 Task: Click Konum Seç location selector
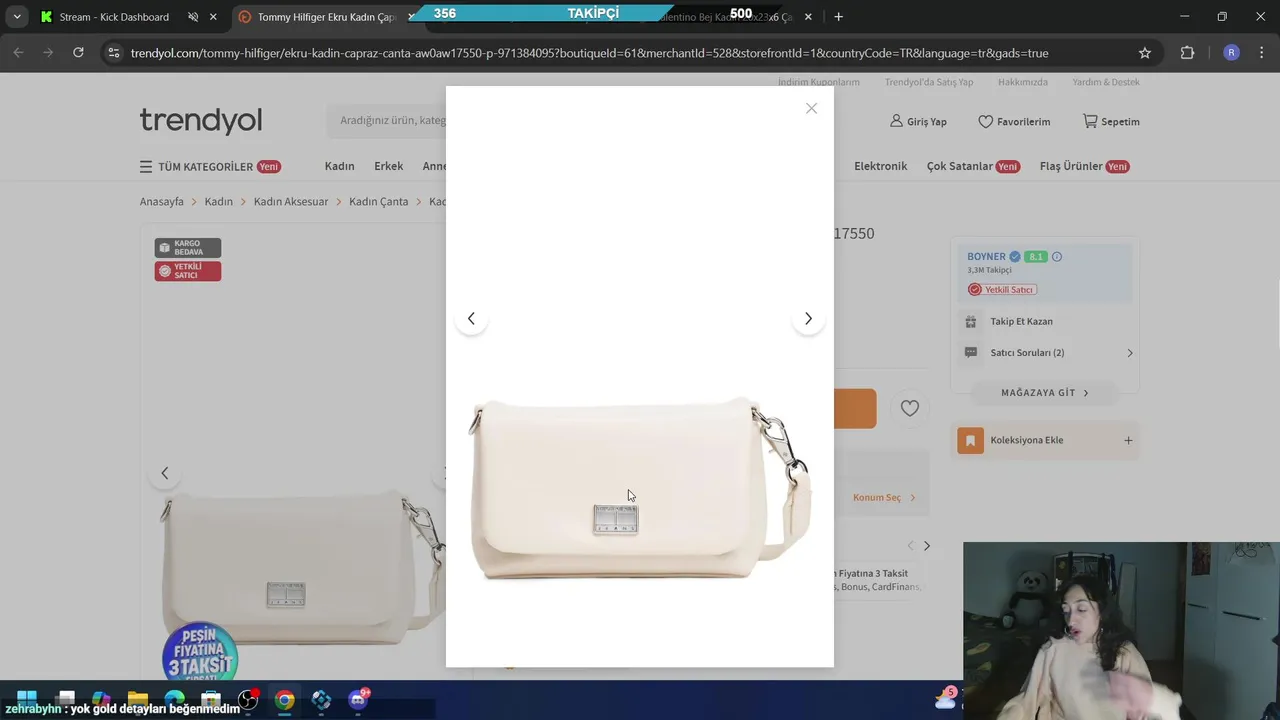click(884, 497)
